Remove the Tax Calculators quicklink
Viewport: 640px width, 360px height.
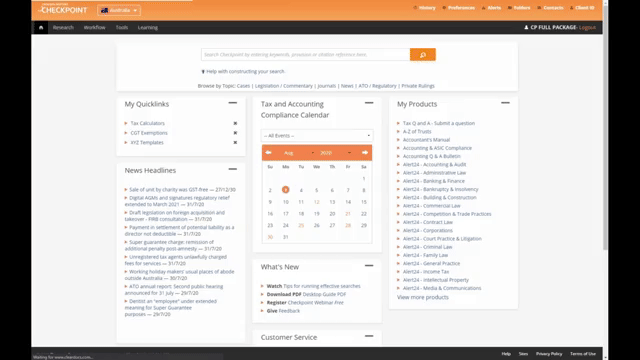point(235,123)
